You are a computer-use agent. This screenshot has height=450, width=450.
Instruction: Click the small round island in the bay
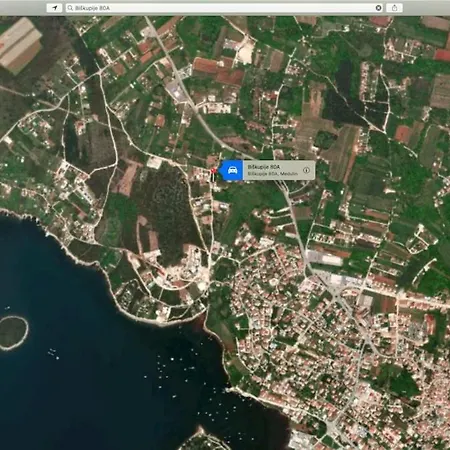13,333
